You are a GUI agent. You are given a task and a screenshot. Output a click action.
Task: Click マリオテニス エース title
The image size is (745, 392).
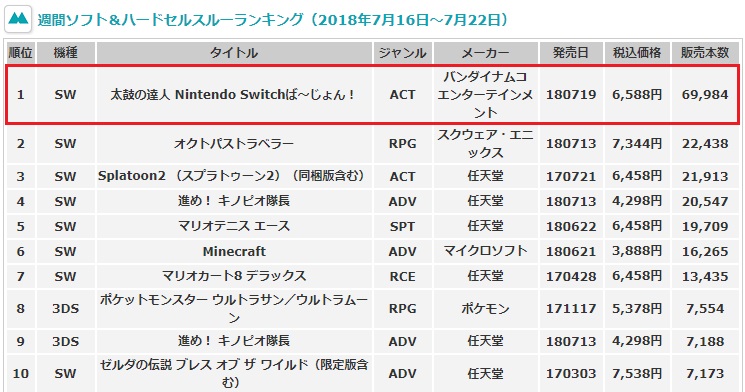click(x=234, y=226)
